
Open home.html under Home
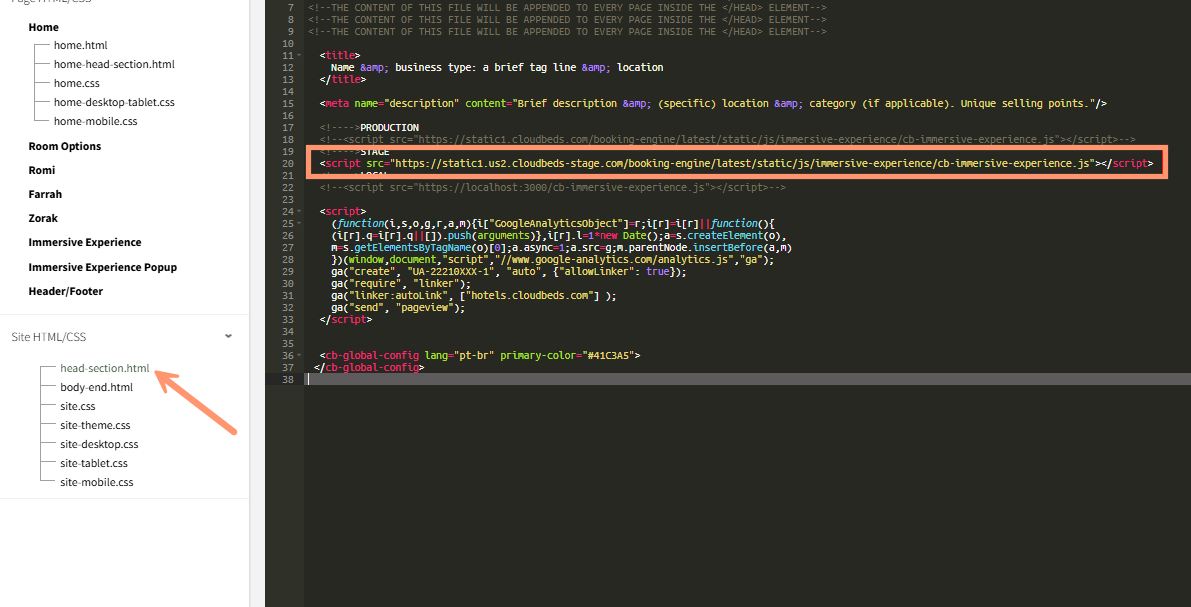(x=80, y=45)
